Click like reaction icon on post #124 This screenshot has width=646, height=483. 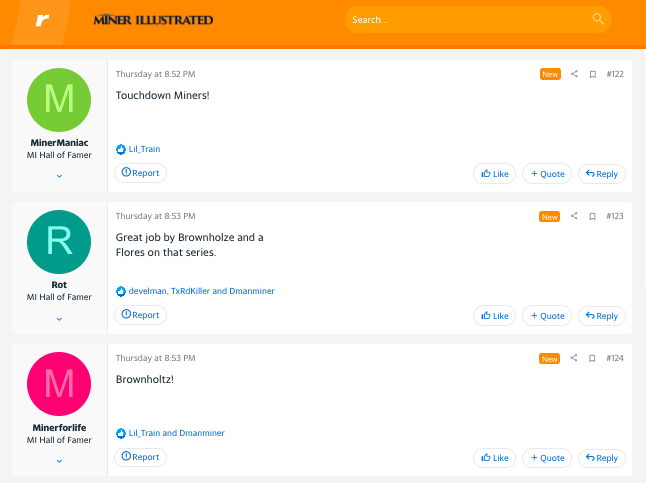121,434
